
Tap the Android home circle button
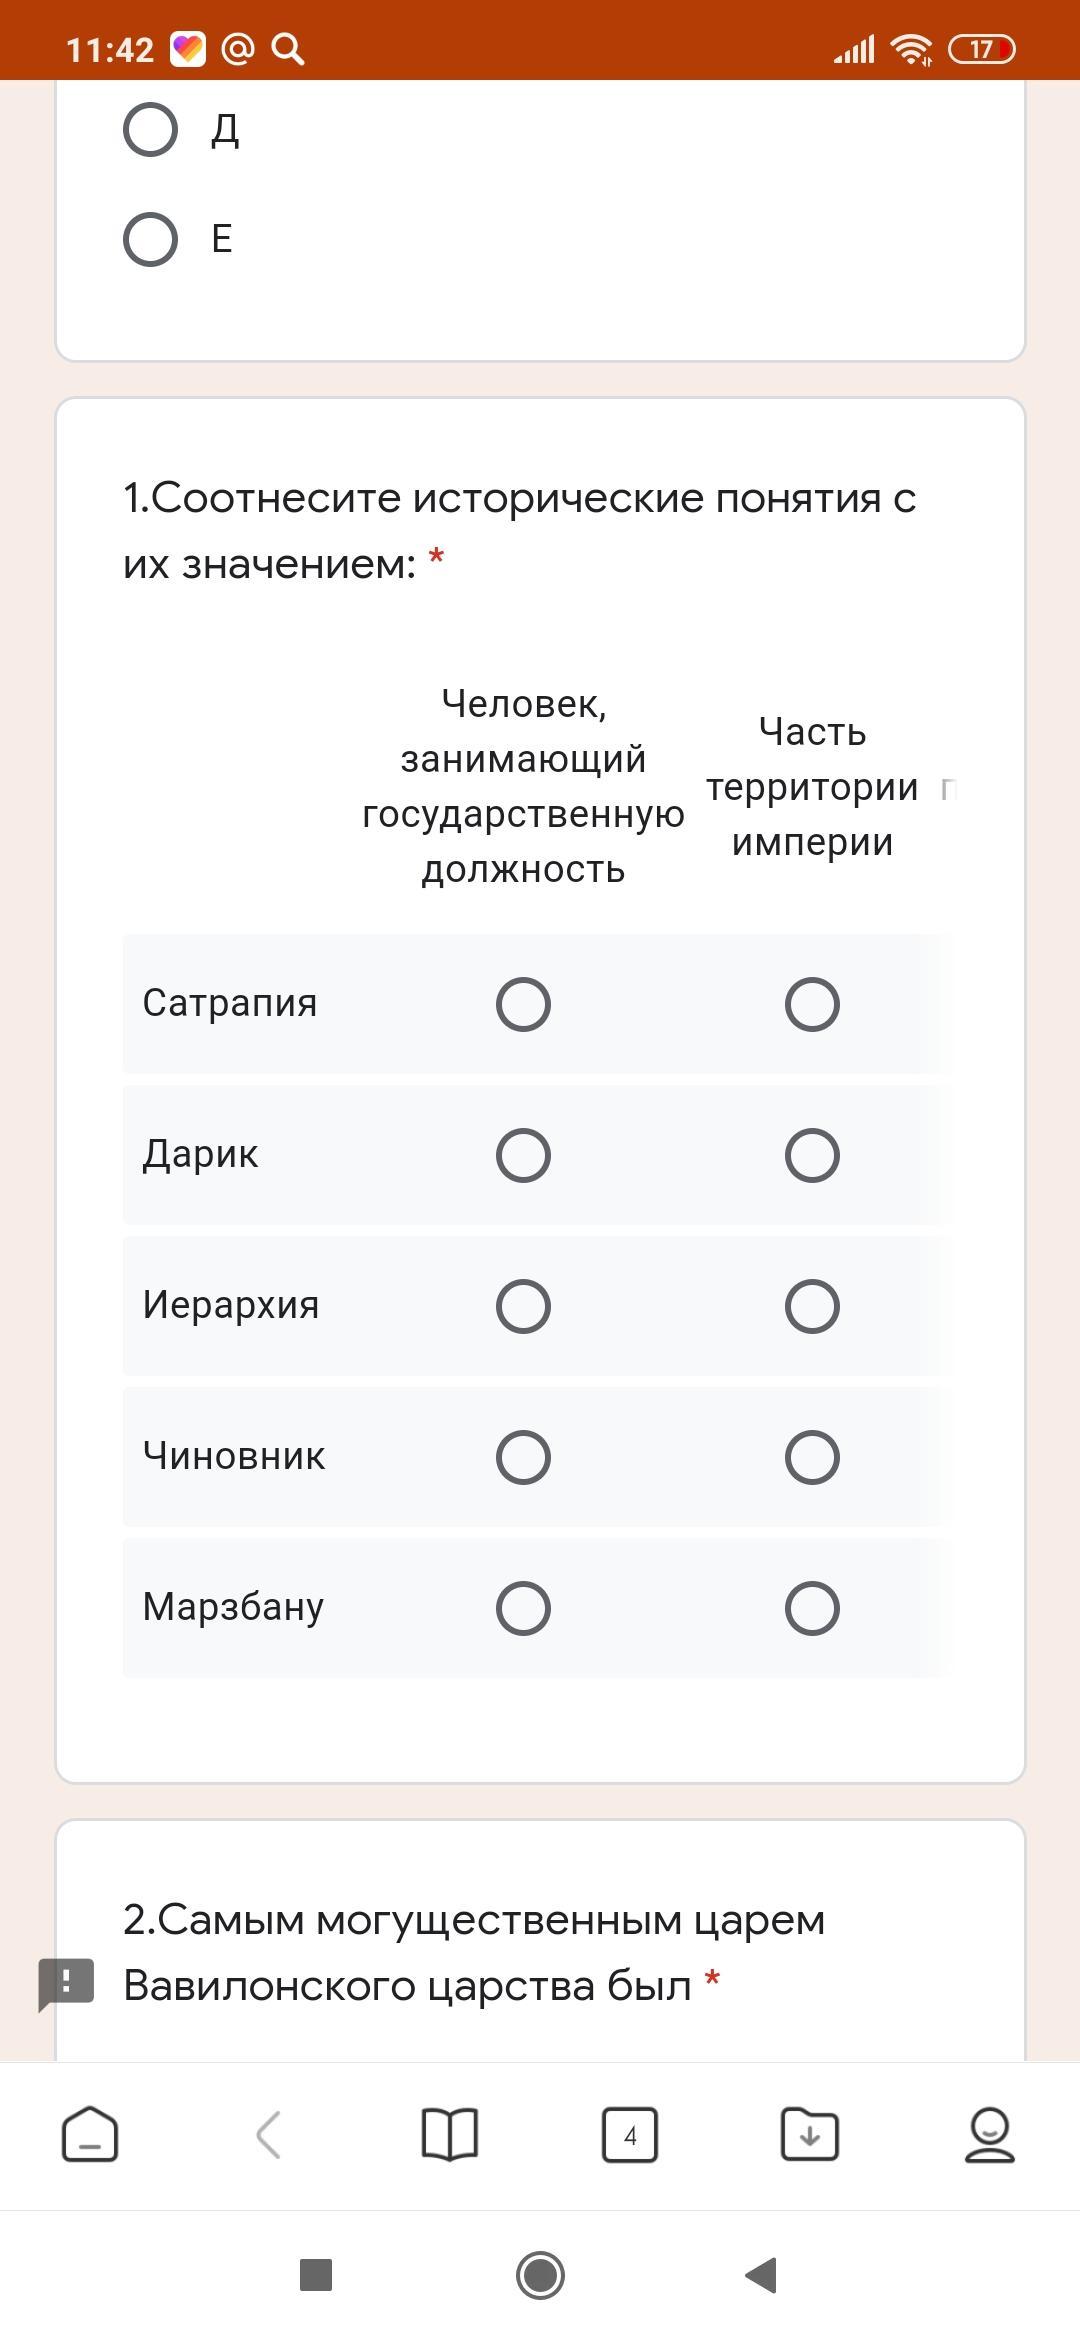point(540,2275)
